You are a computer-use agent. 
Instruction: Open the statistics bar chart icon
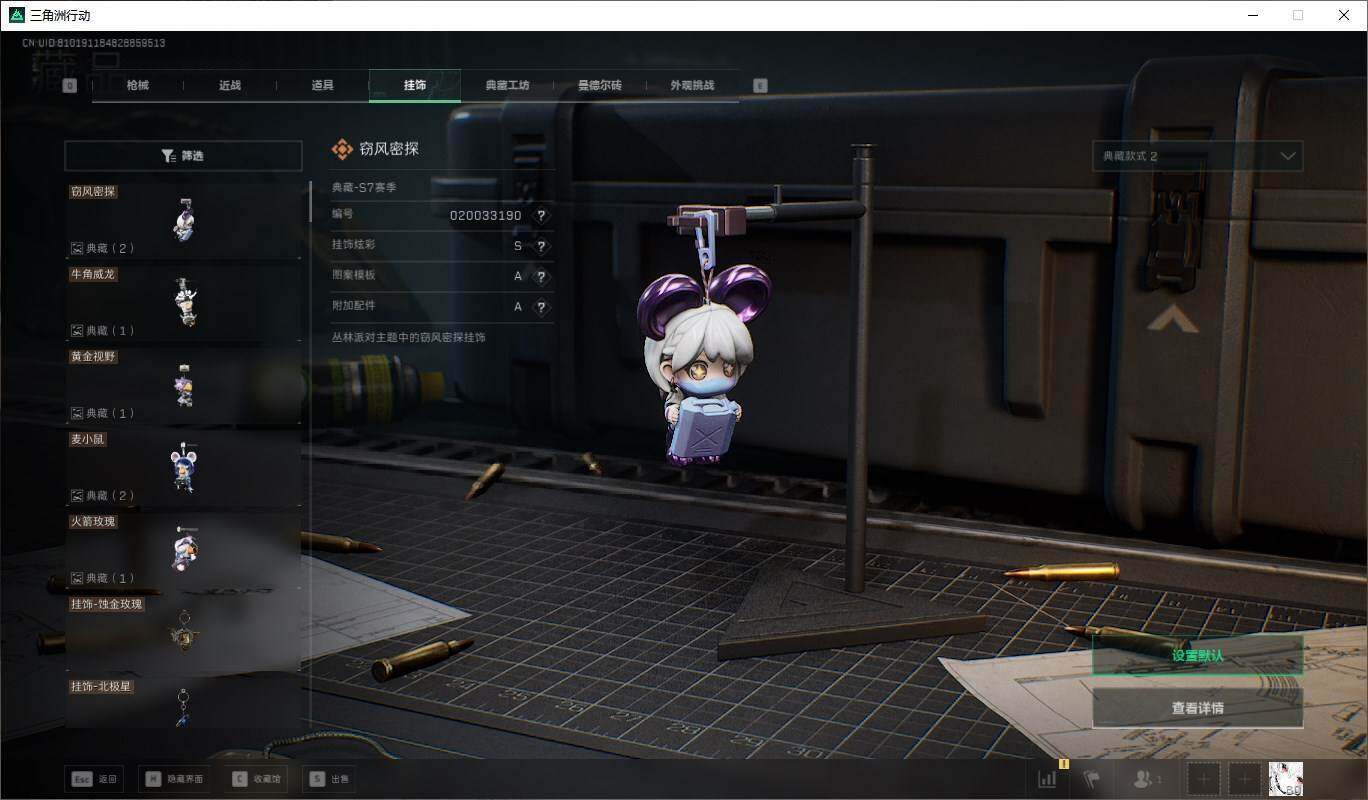point(1047,779)
